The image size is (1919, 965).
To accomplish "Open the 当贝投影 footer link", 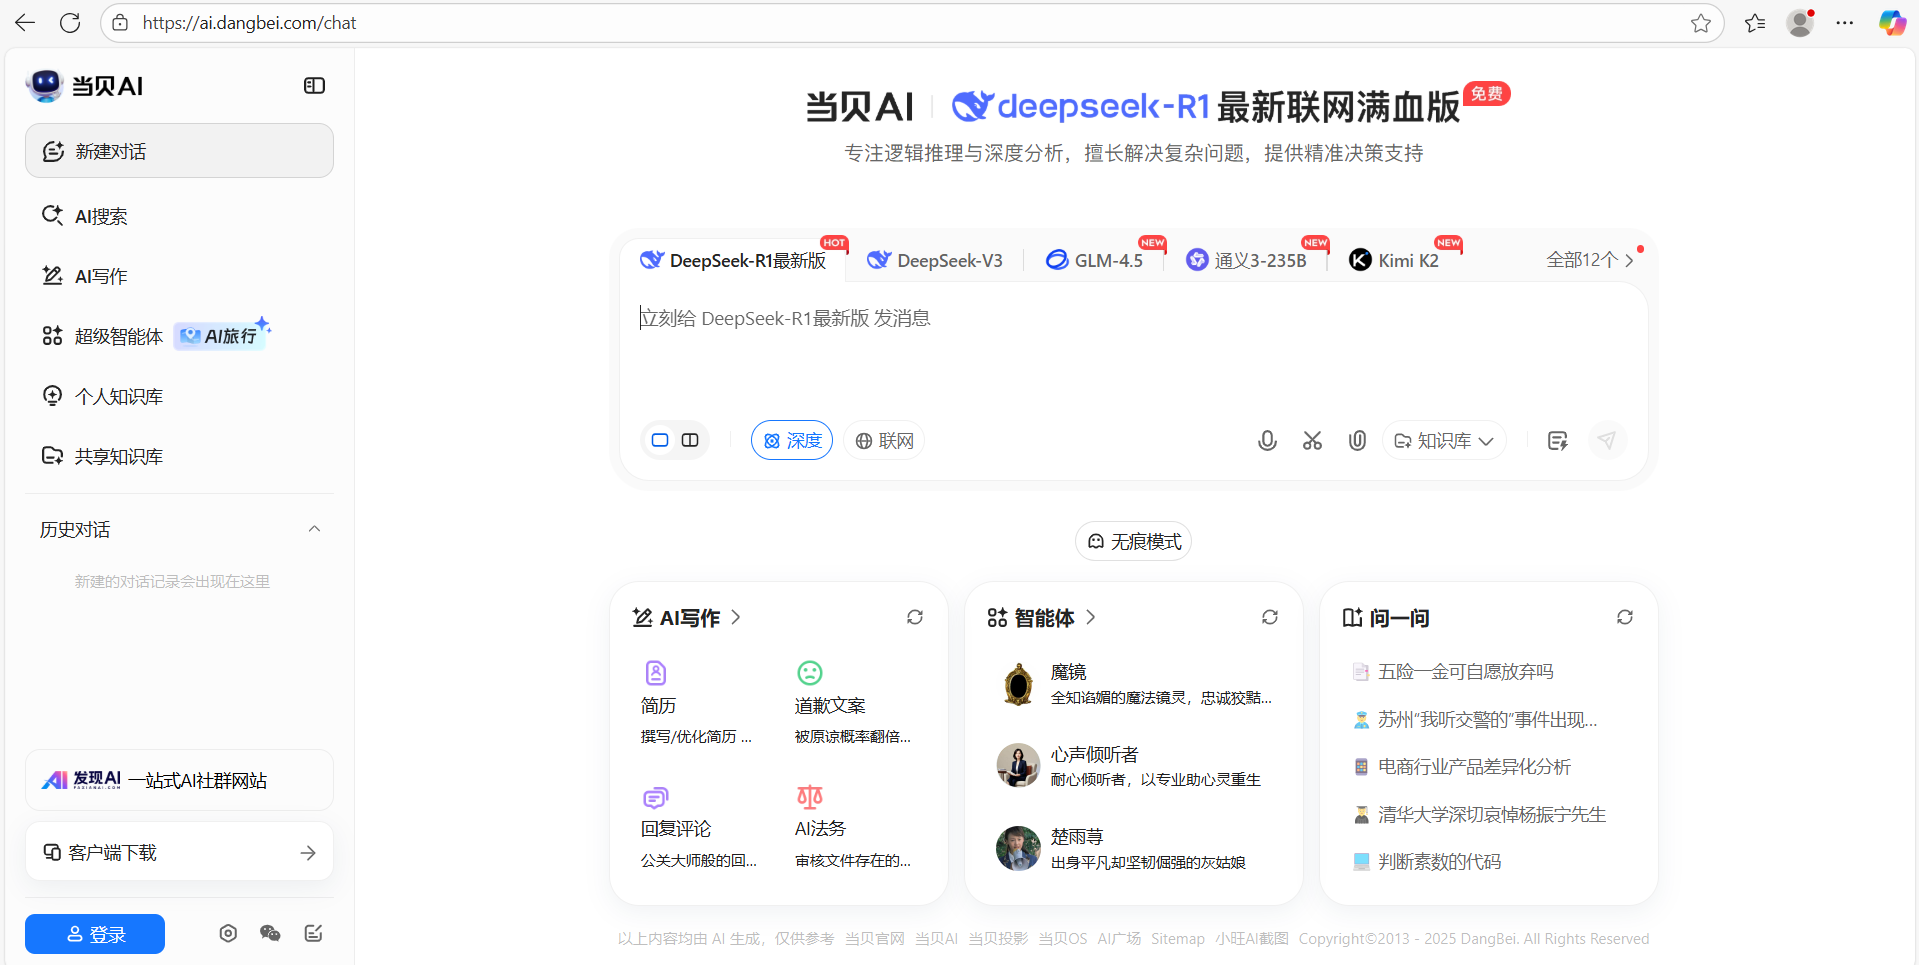I will [x=998, y=939].
